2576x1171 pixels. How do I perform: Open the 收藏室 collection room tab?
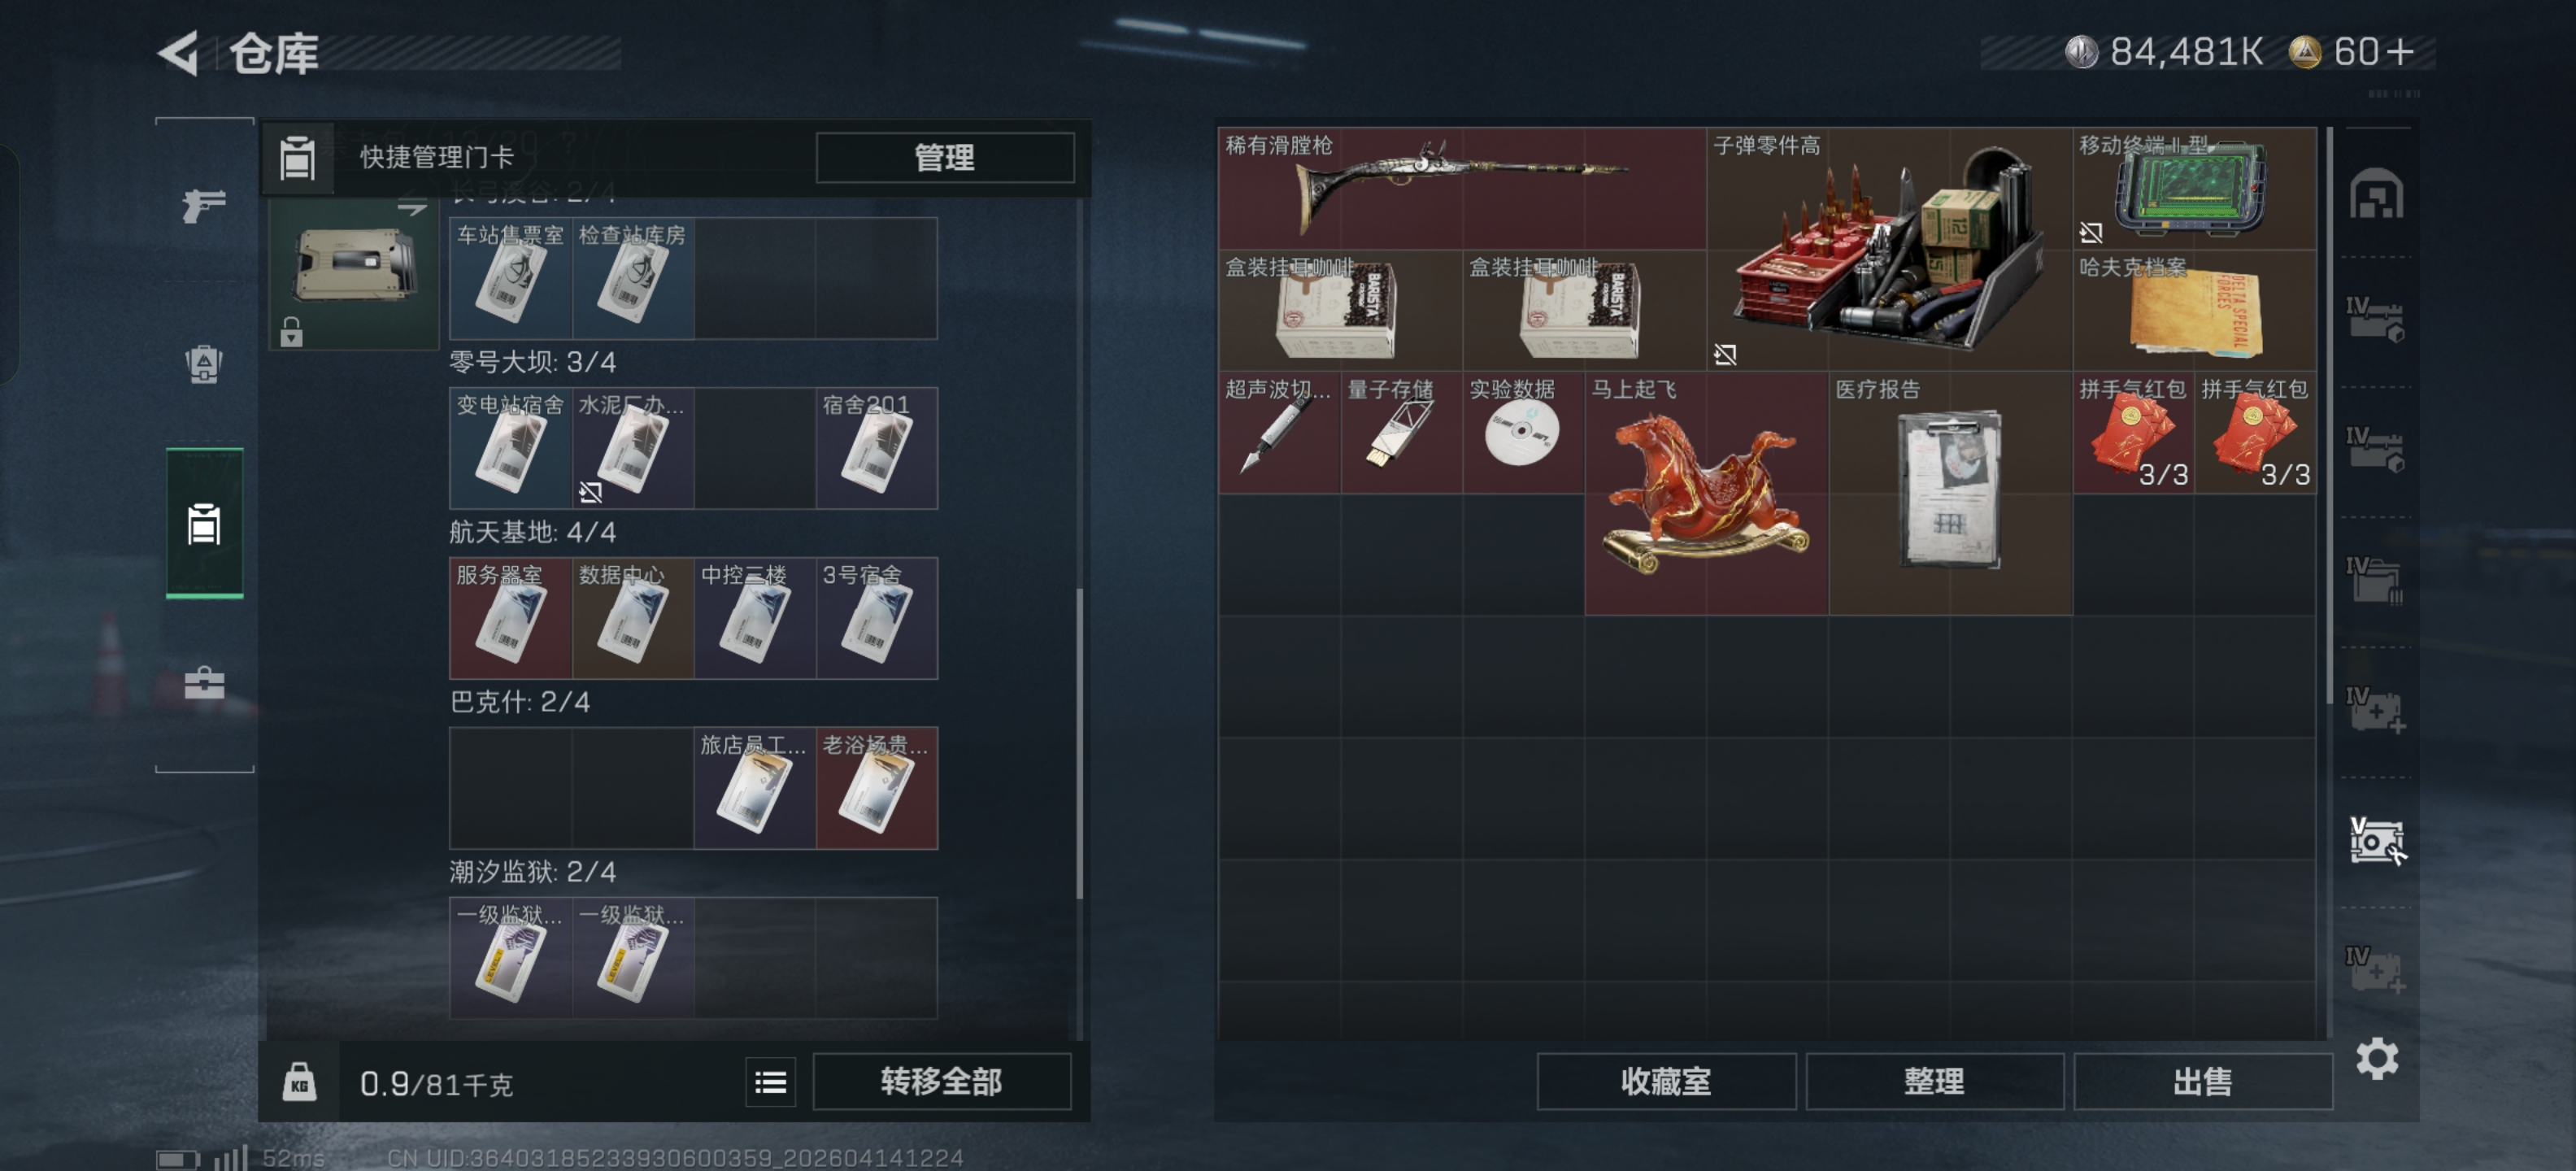click(x=1666, y=1081)
